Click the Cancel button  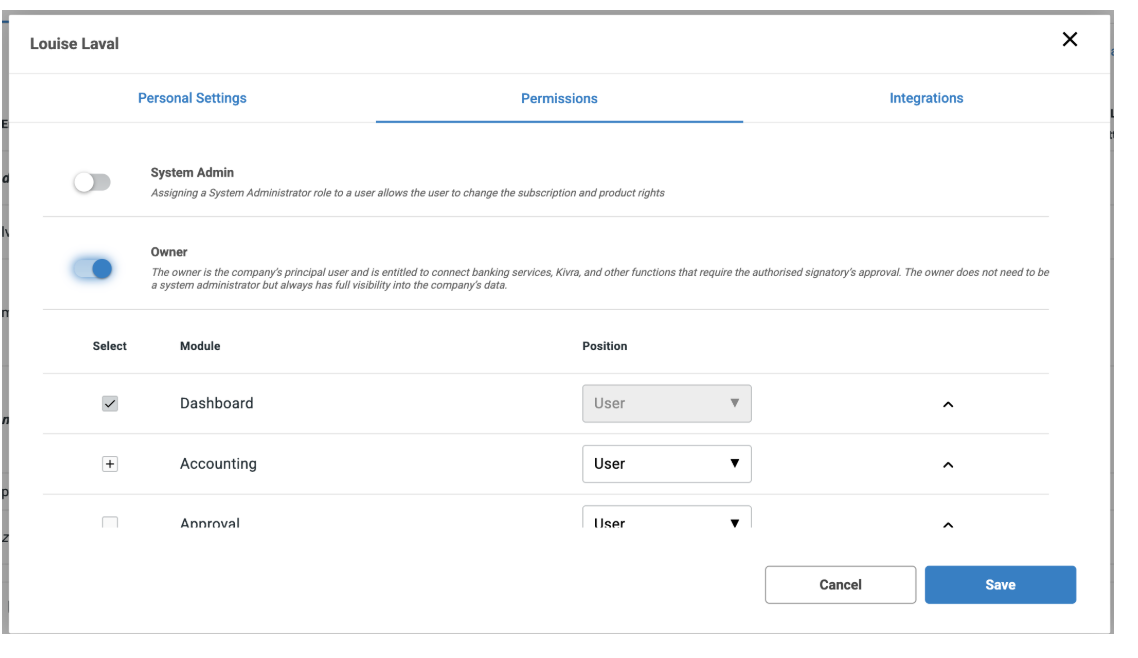click(840, 585)
